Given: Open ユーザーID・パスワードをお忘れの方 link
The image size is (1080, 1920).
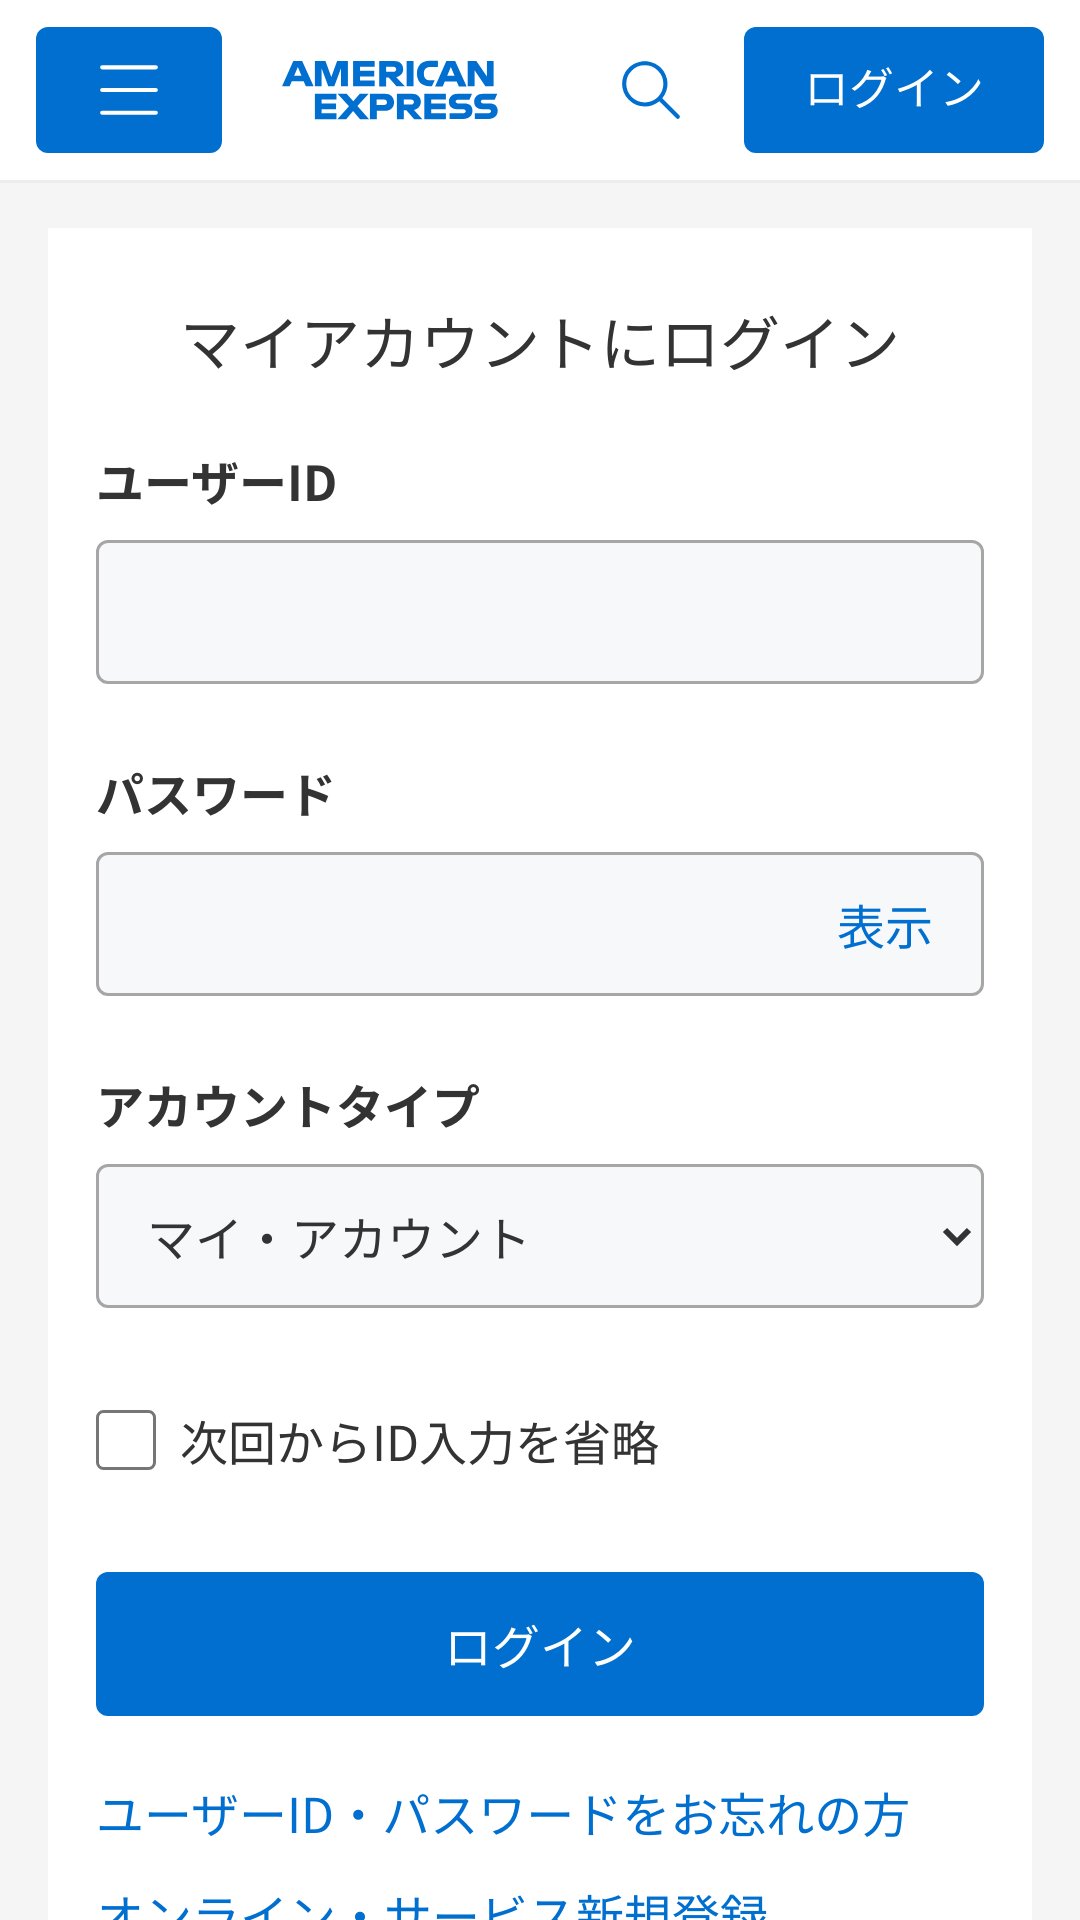Looking at the screenshot, I should (504, 1815).
